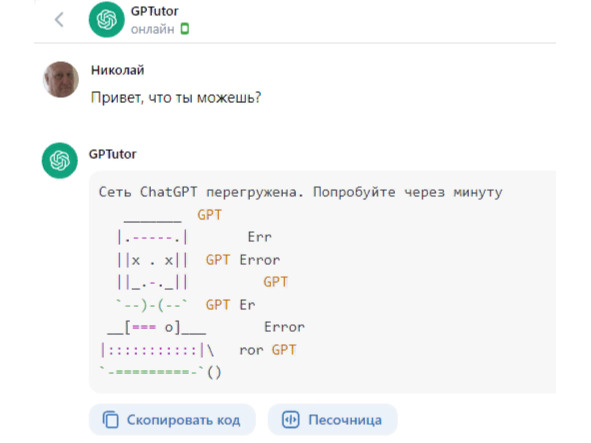Click the ASCII face line with x . x
This screenshot has width=591, height=443.
pyautogui.click(x=152, y=260)
